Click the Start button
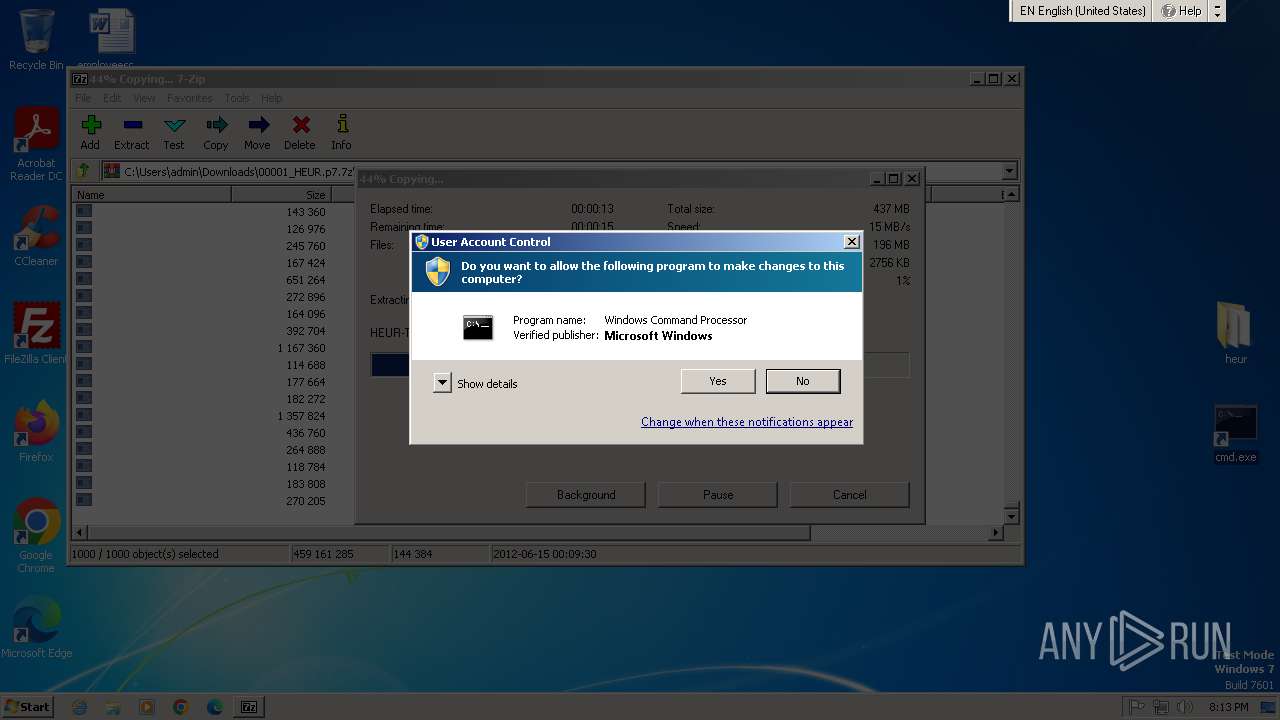Viewport: 1280px width, 720px height. coord(27,707)
